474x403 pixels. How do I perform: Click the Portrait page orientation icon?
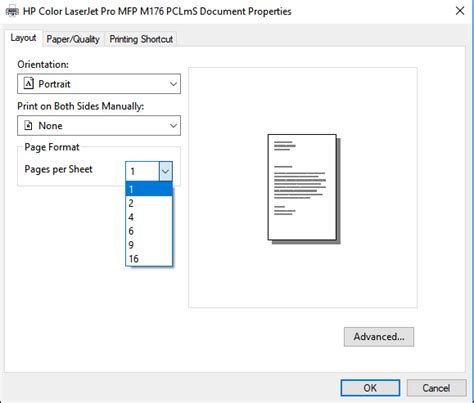pyautogui.click(x=29, y=83)
